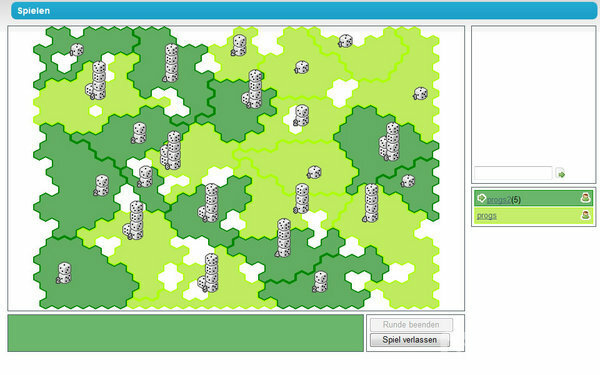Click the avatar icon in progs row
600x375 pixels.
pos(585,215)
